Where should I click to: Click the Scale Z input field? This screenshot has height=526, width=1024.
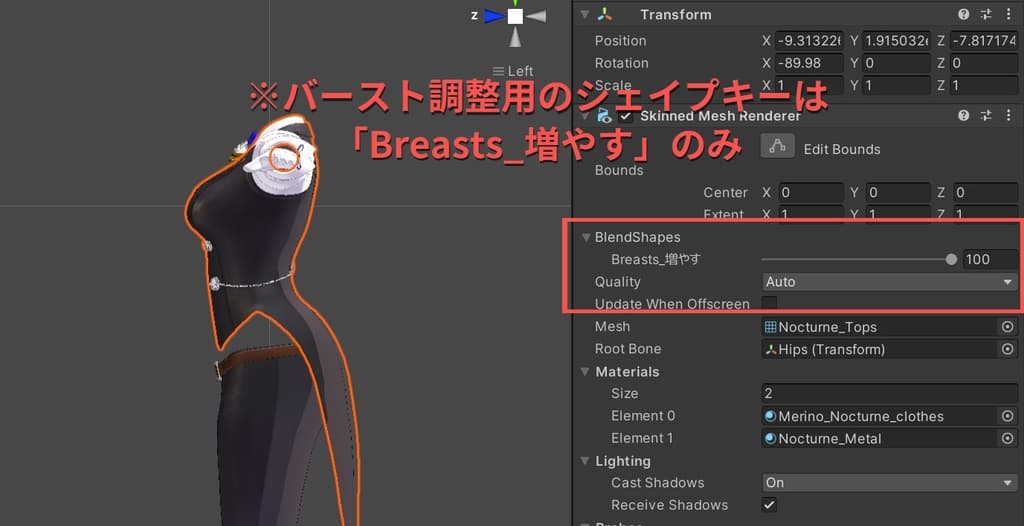(984, 86)
